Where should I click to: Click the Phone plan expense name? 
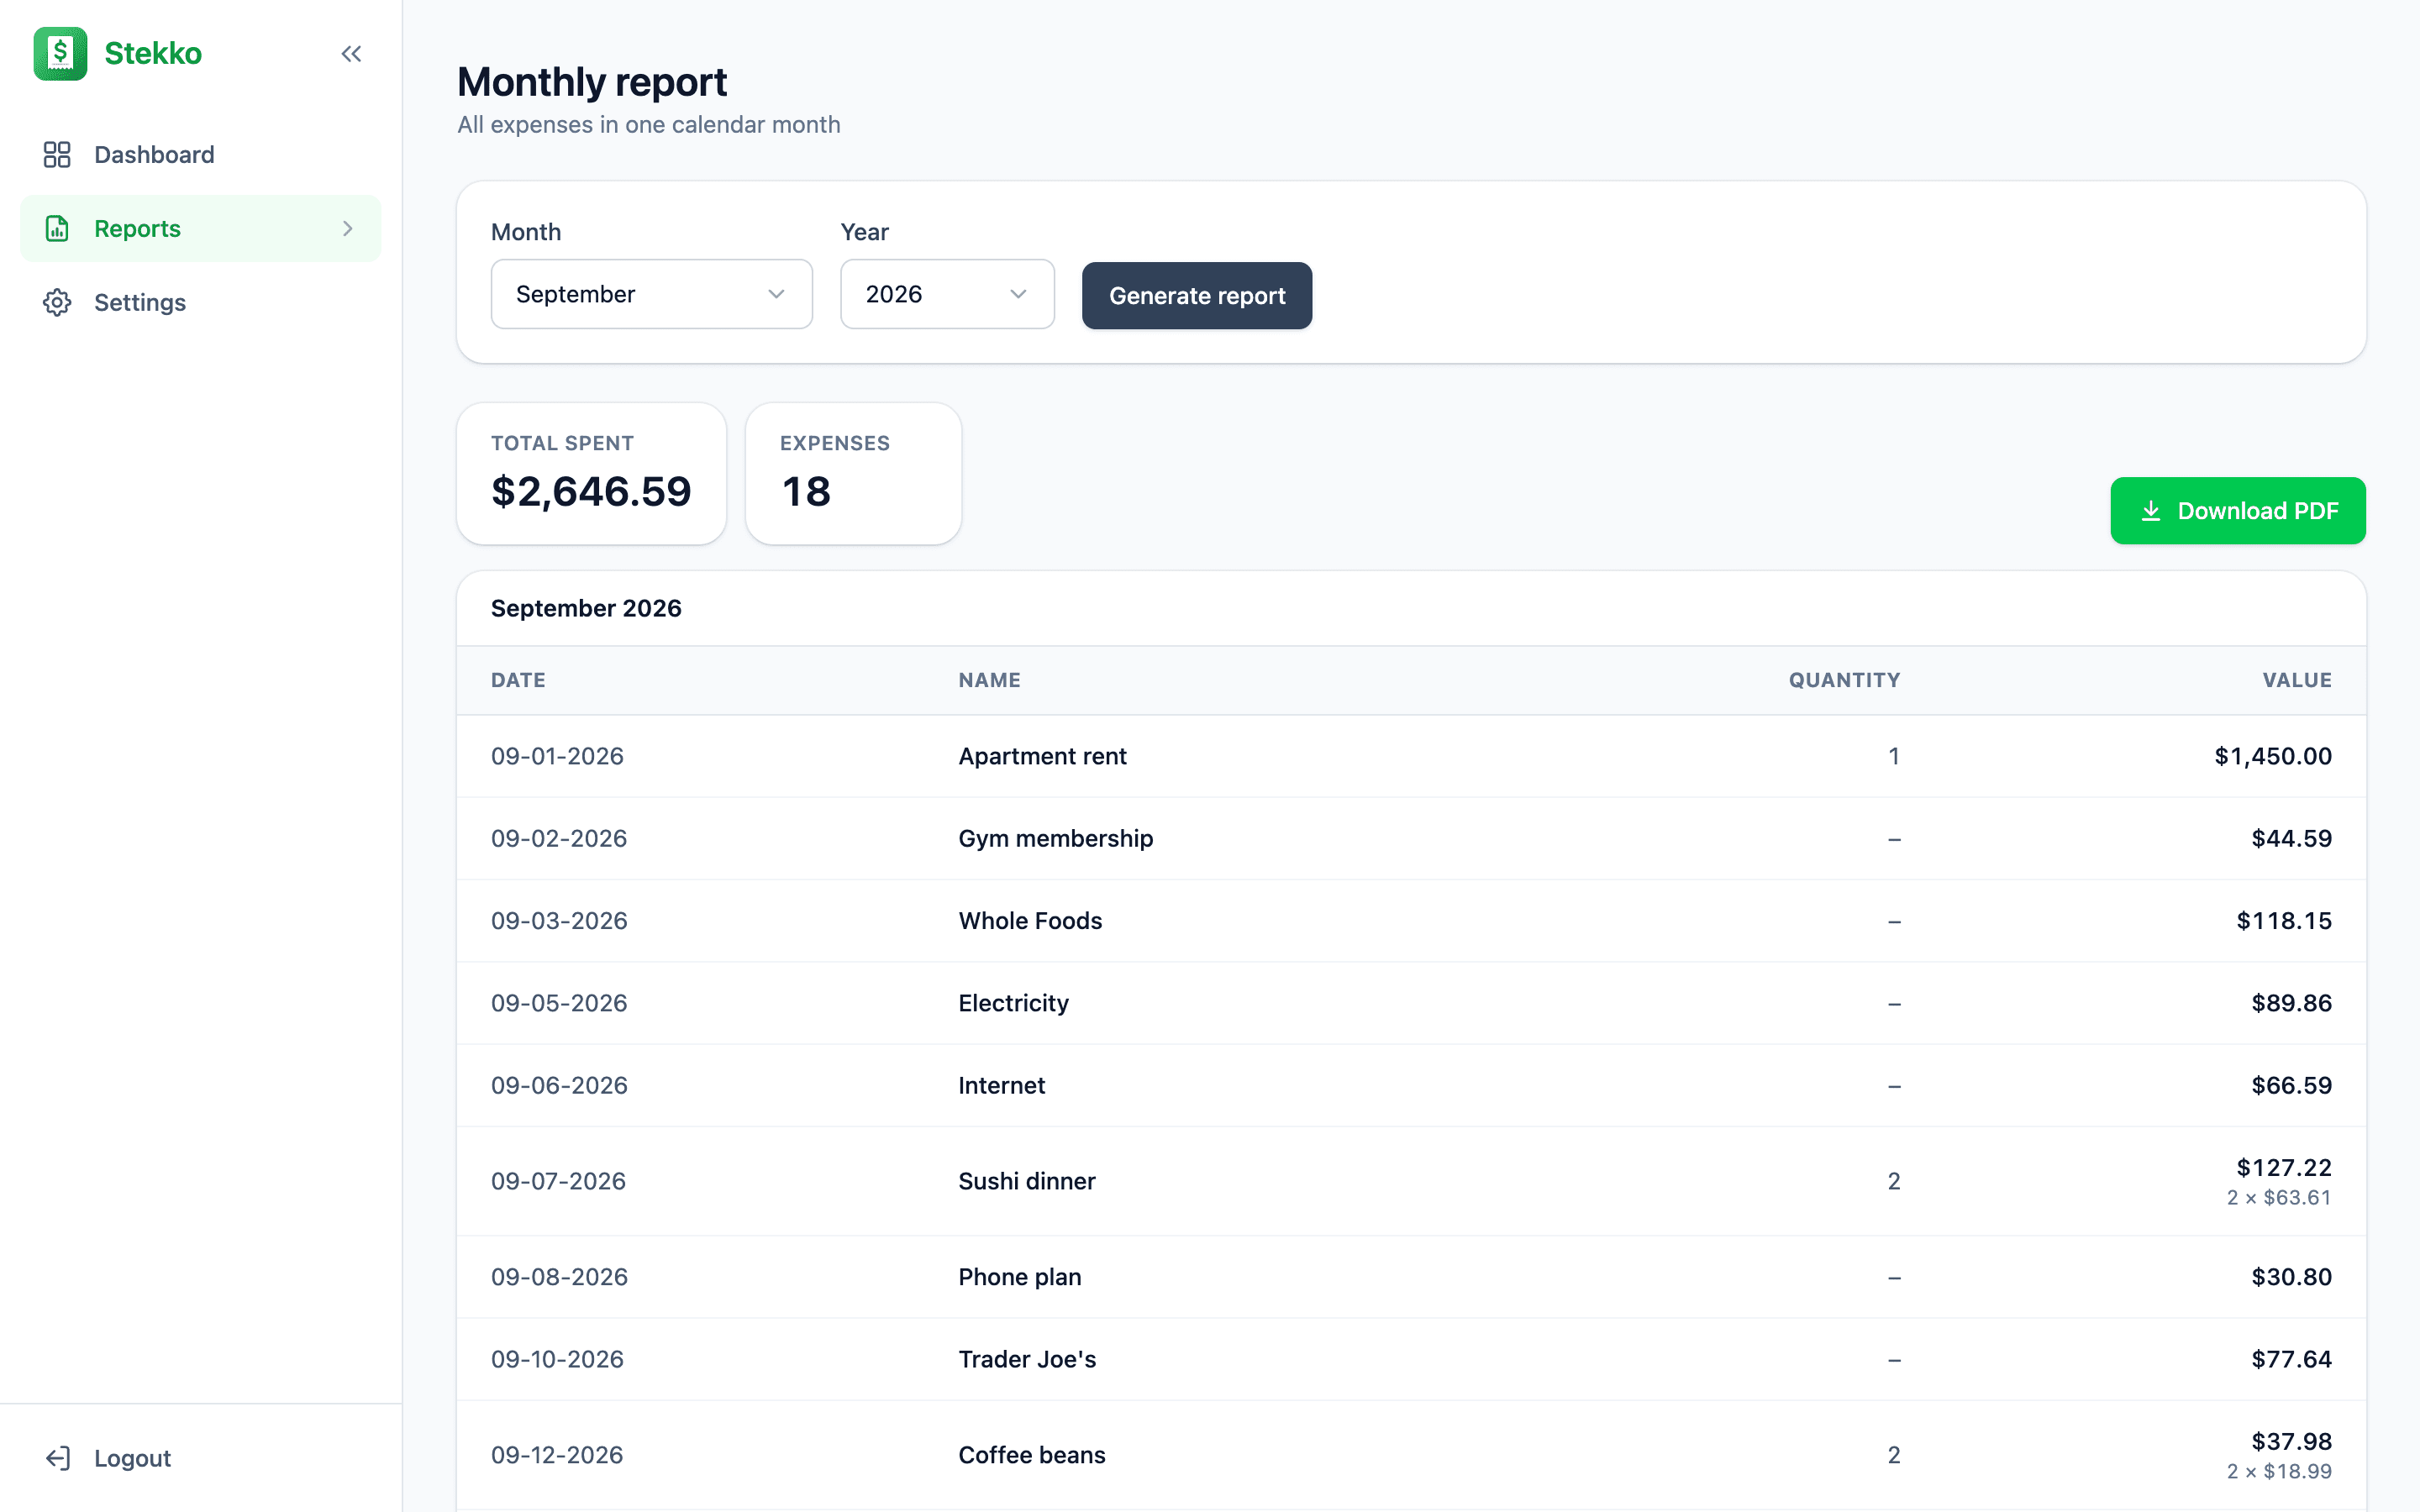[x=1019, y=1277]
